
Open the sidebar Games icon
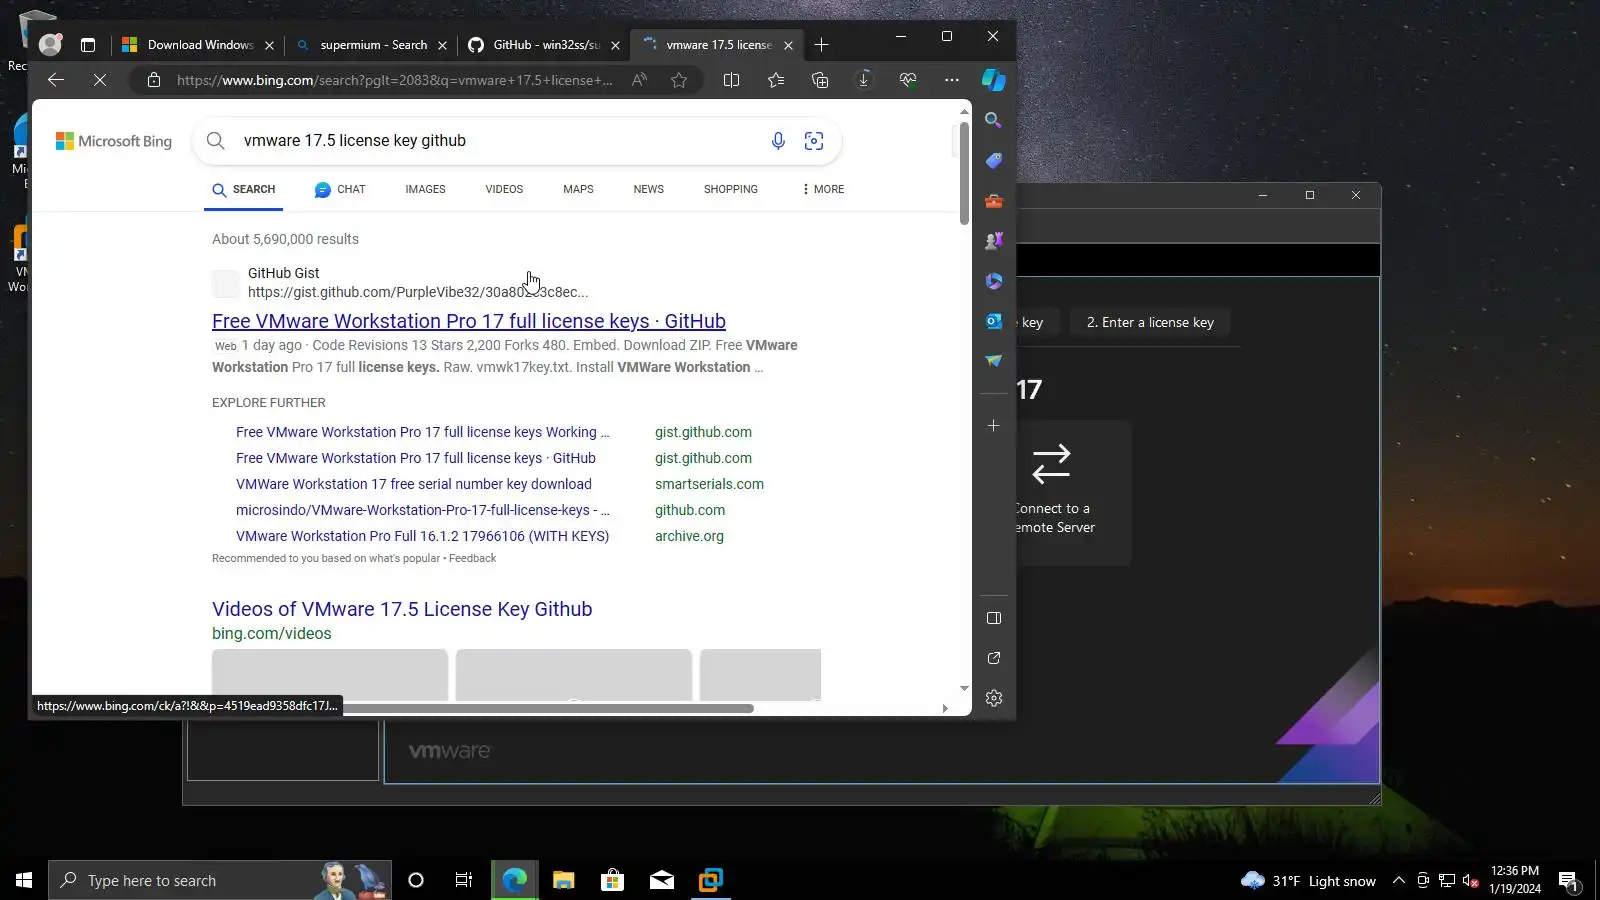[x=993, y=241]
